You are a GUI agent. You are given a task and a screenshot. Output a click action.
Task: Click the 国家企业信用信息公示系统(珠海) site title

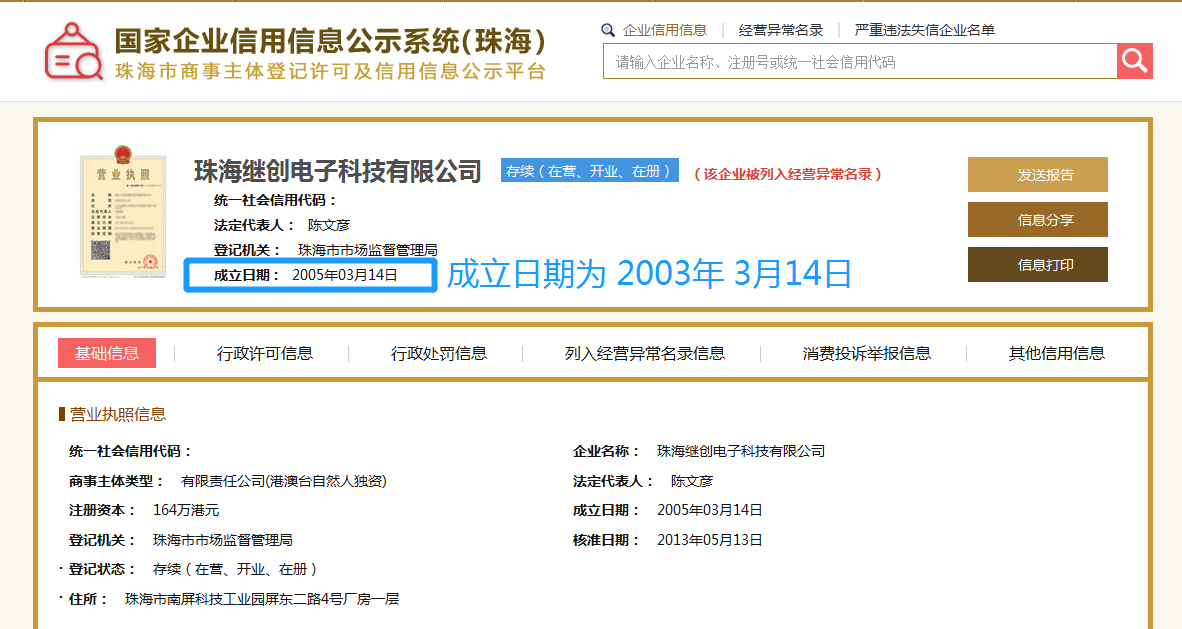(331, 41)
